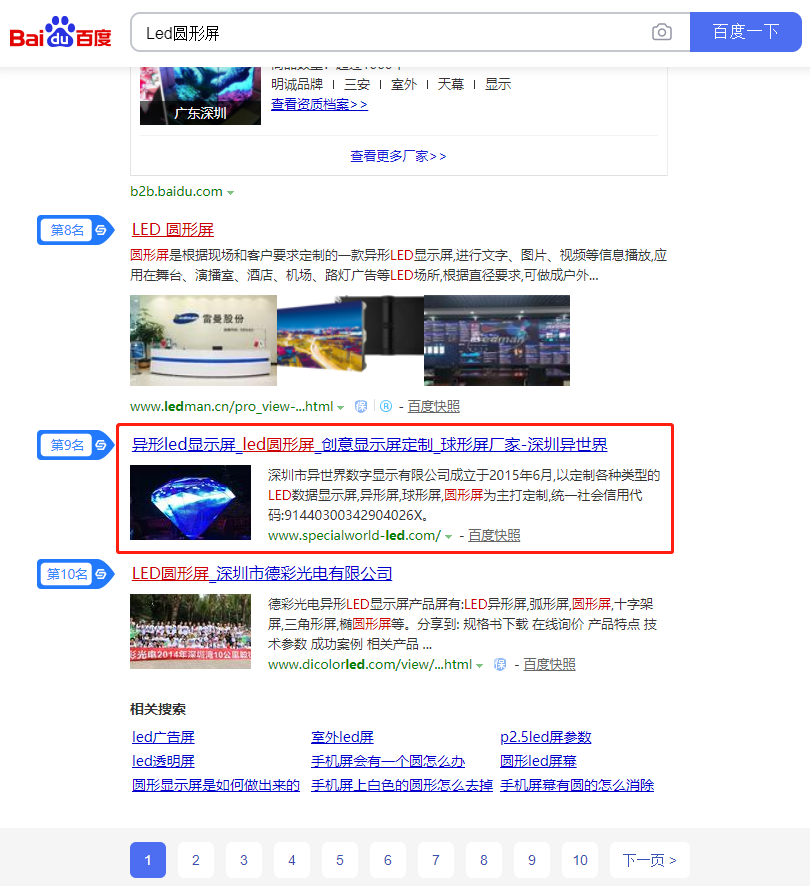This screenshot has height=886, width=810.
Task: Click the www.dicolorled.com/view URL text
Action: click(x=370, y=664)
